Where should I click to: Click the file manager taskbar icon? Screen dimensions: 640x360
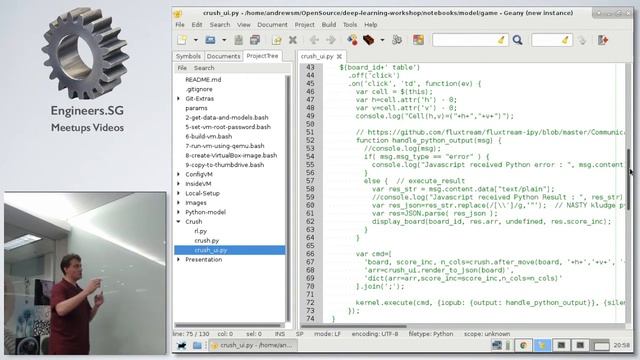(197, 345)
